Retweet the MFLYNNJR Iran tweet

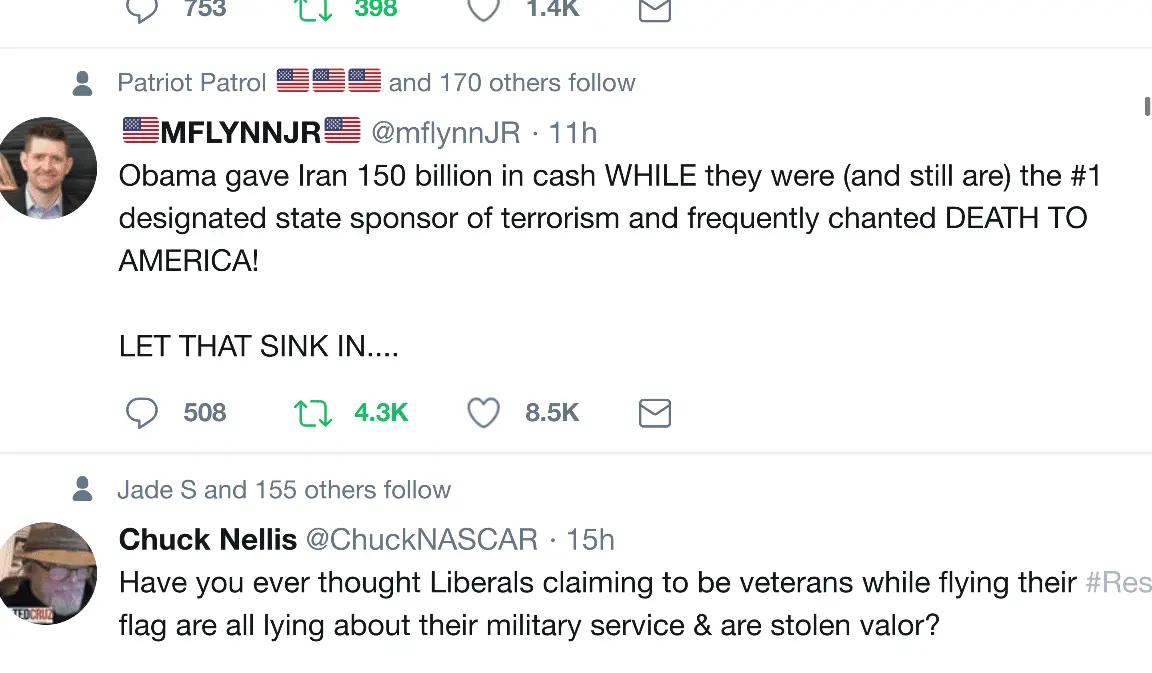point(313,413)
